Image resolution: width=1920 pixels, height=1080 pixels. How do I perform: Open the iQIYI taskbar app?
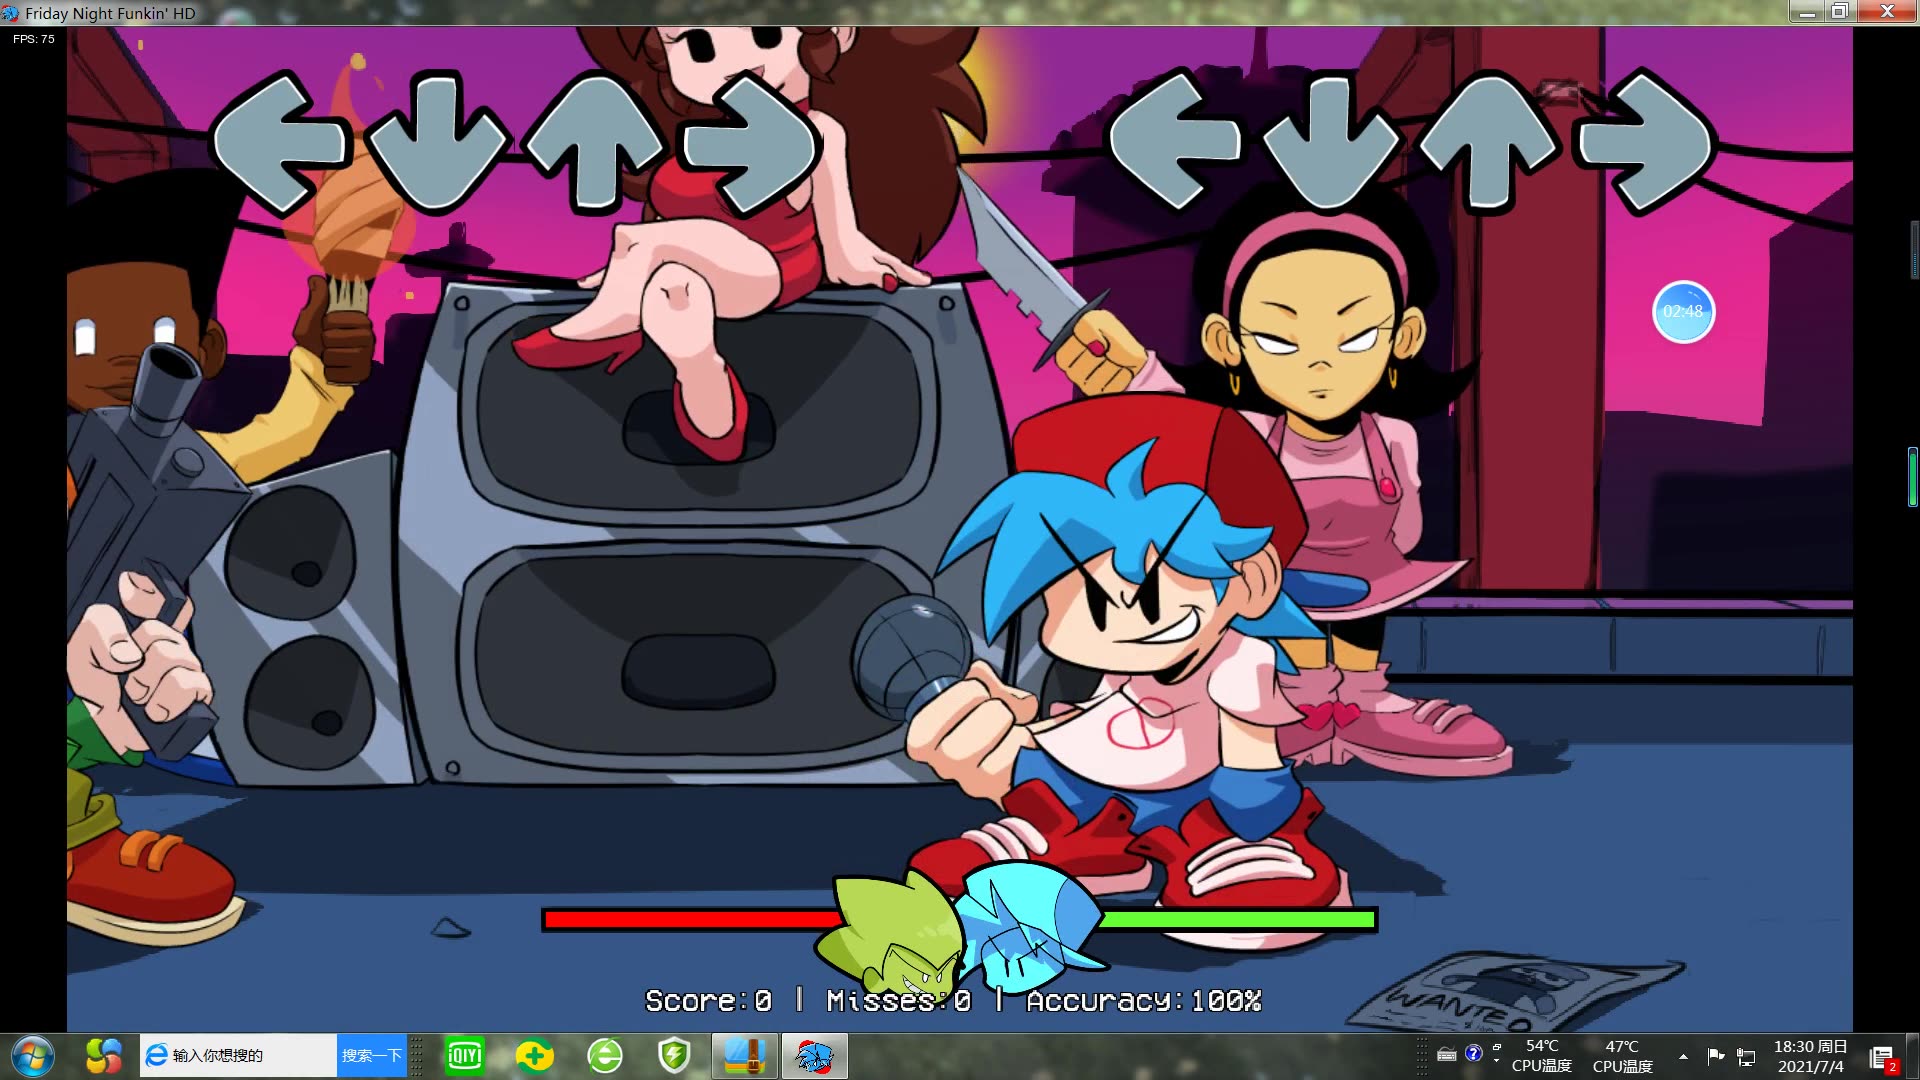tap(464, 1056)
